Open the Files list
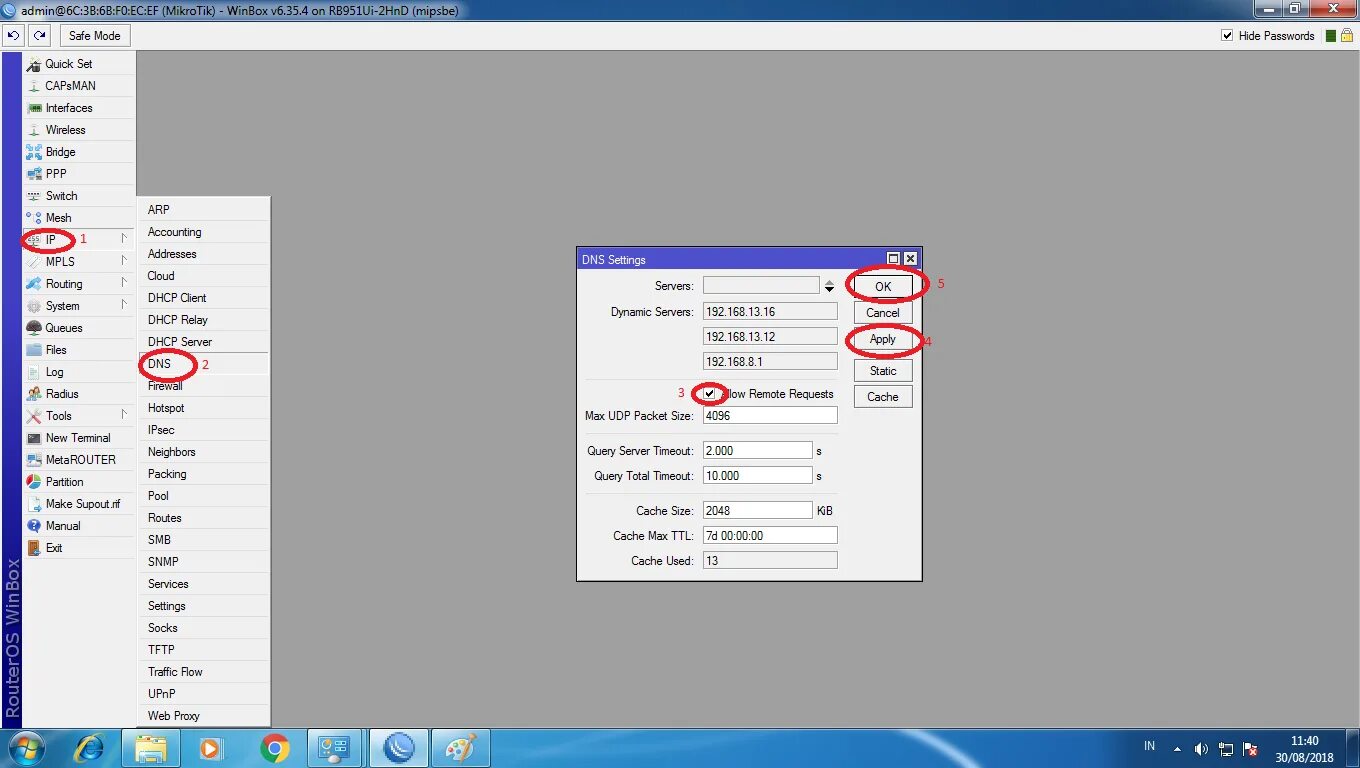The height and width of the screenshot is (768, 1360). pyautogui.click(x=79, y=349)
